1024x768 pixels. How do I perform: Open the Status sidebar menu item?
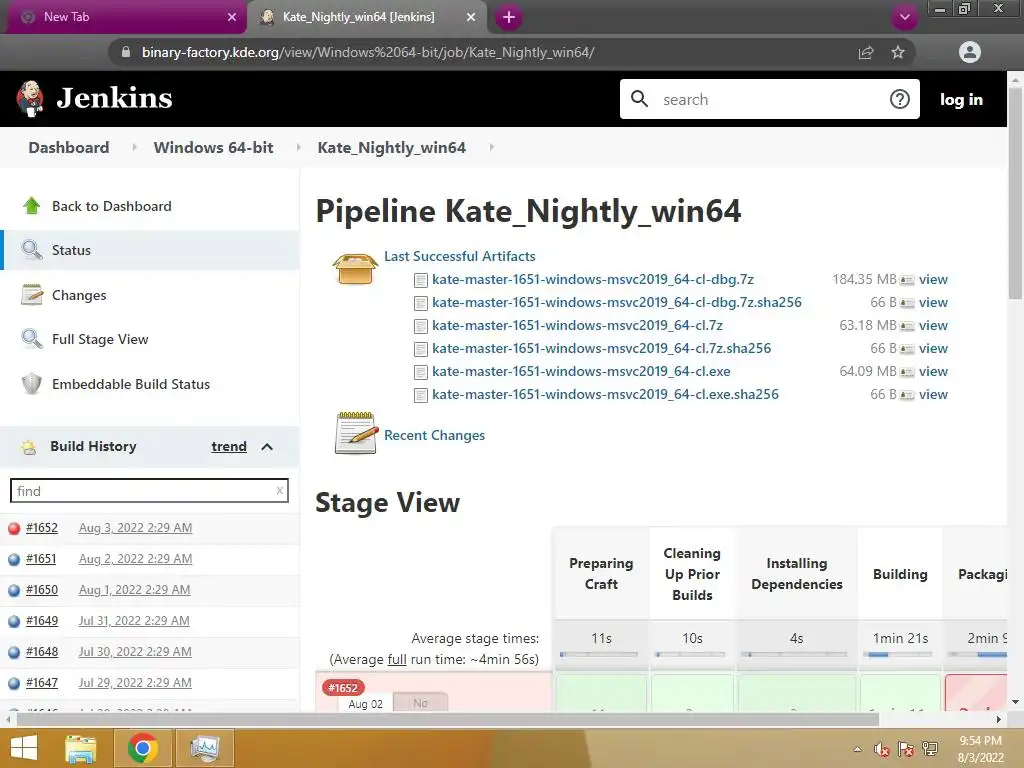coord(150,250)
